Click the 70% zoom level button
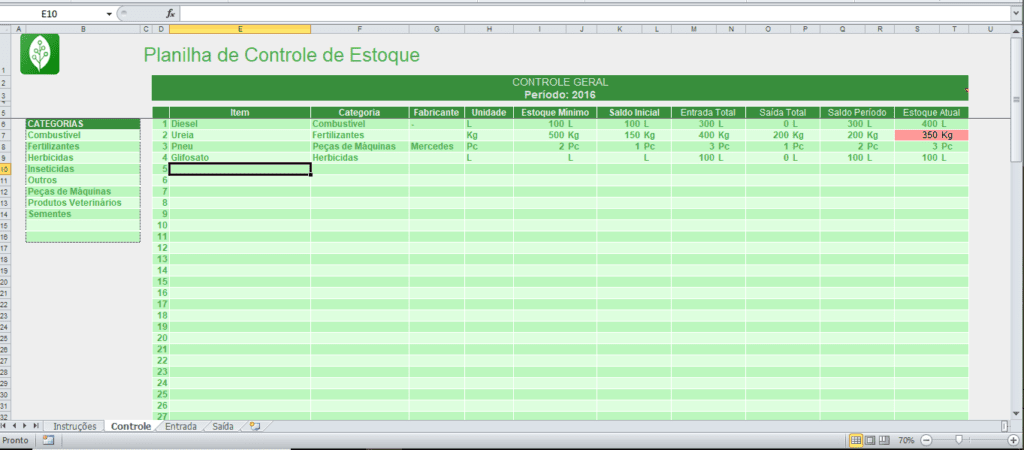Viewport: 1024px width, 450px height. click(906, 440)
